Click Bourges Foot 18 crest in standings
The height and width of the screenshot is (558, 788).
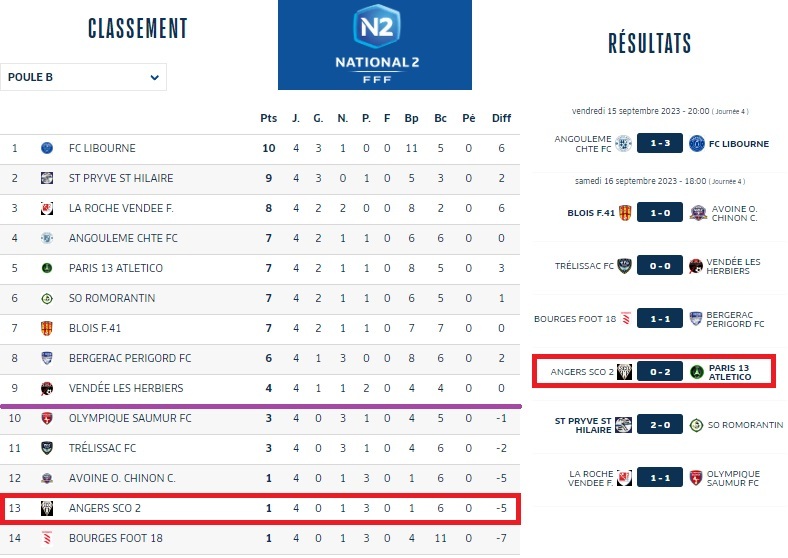click(47, 538)
